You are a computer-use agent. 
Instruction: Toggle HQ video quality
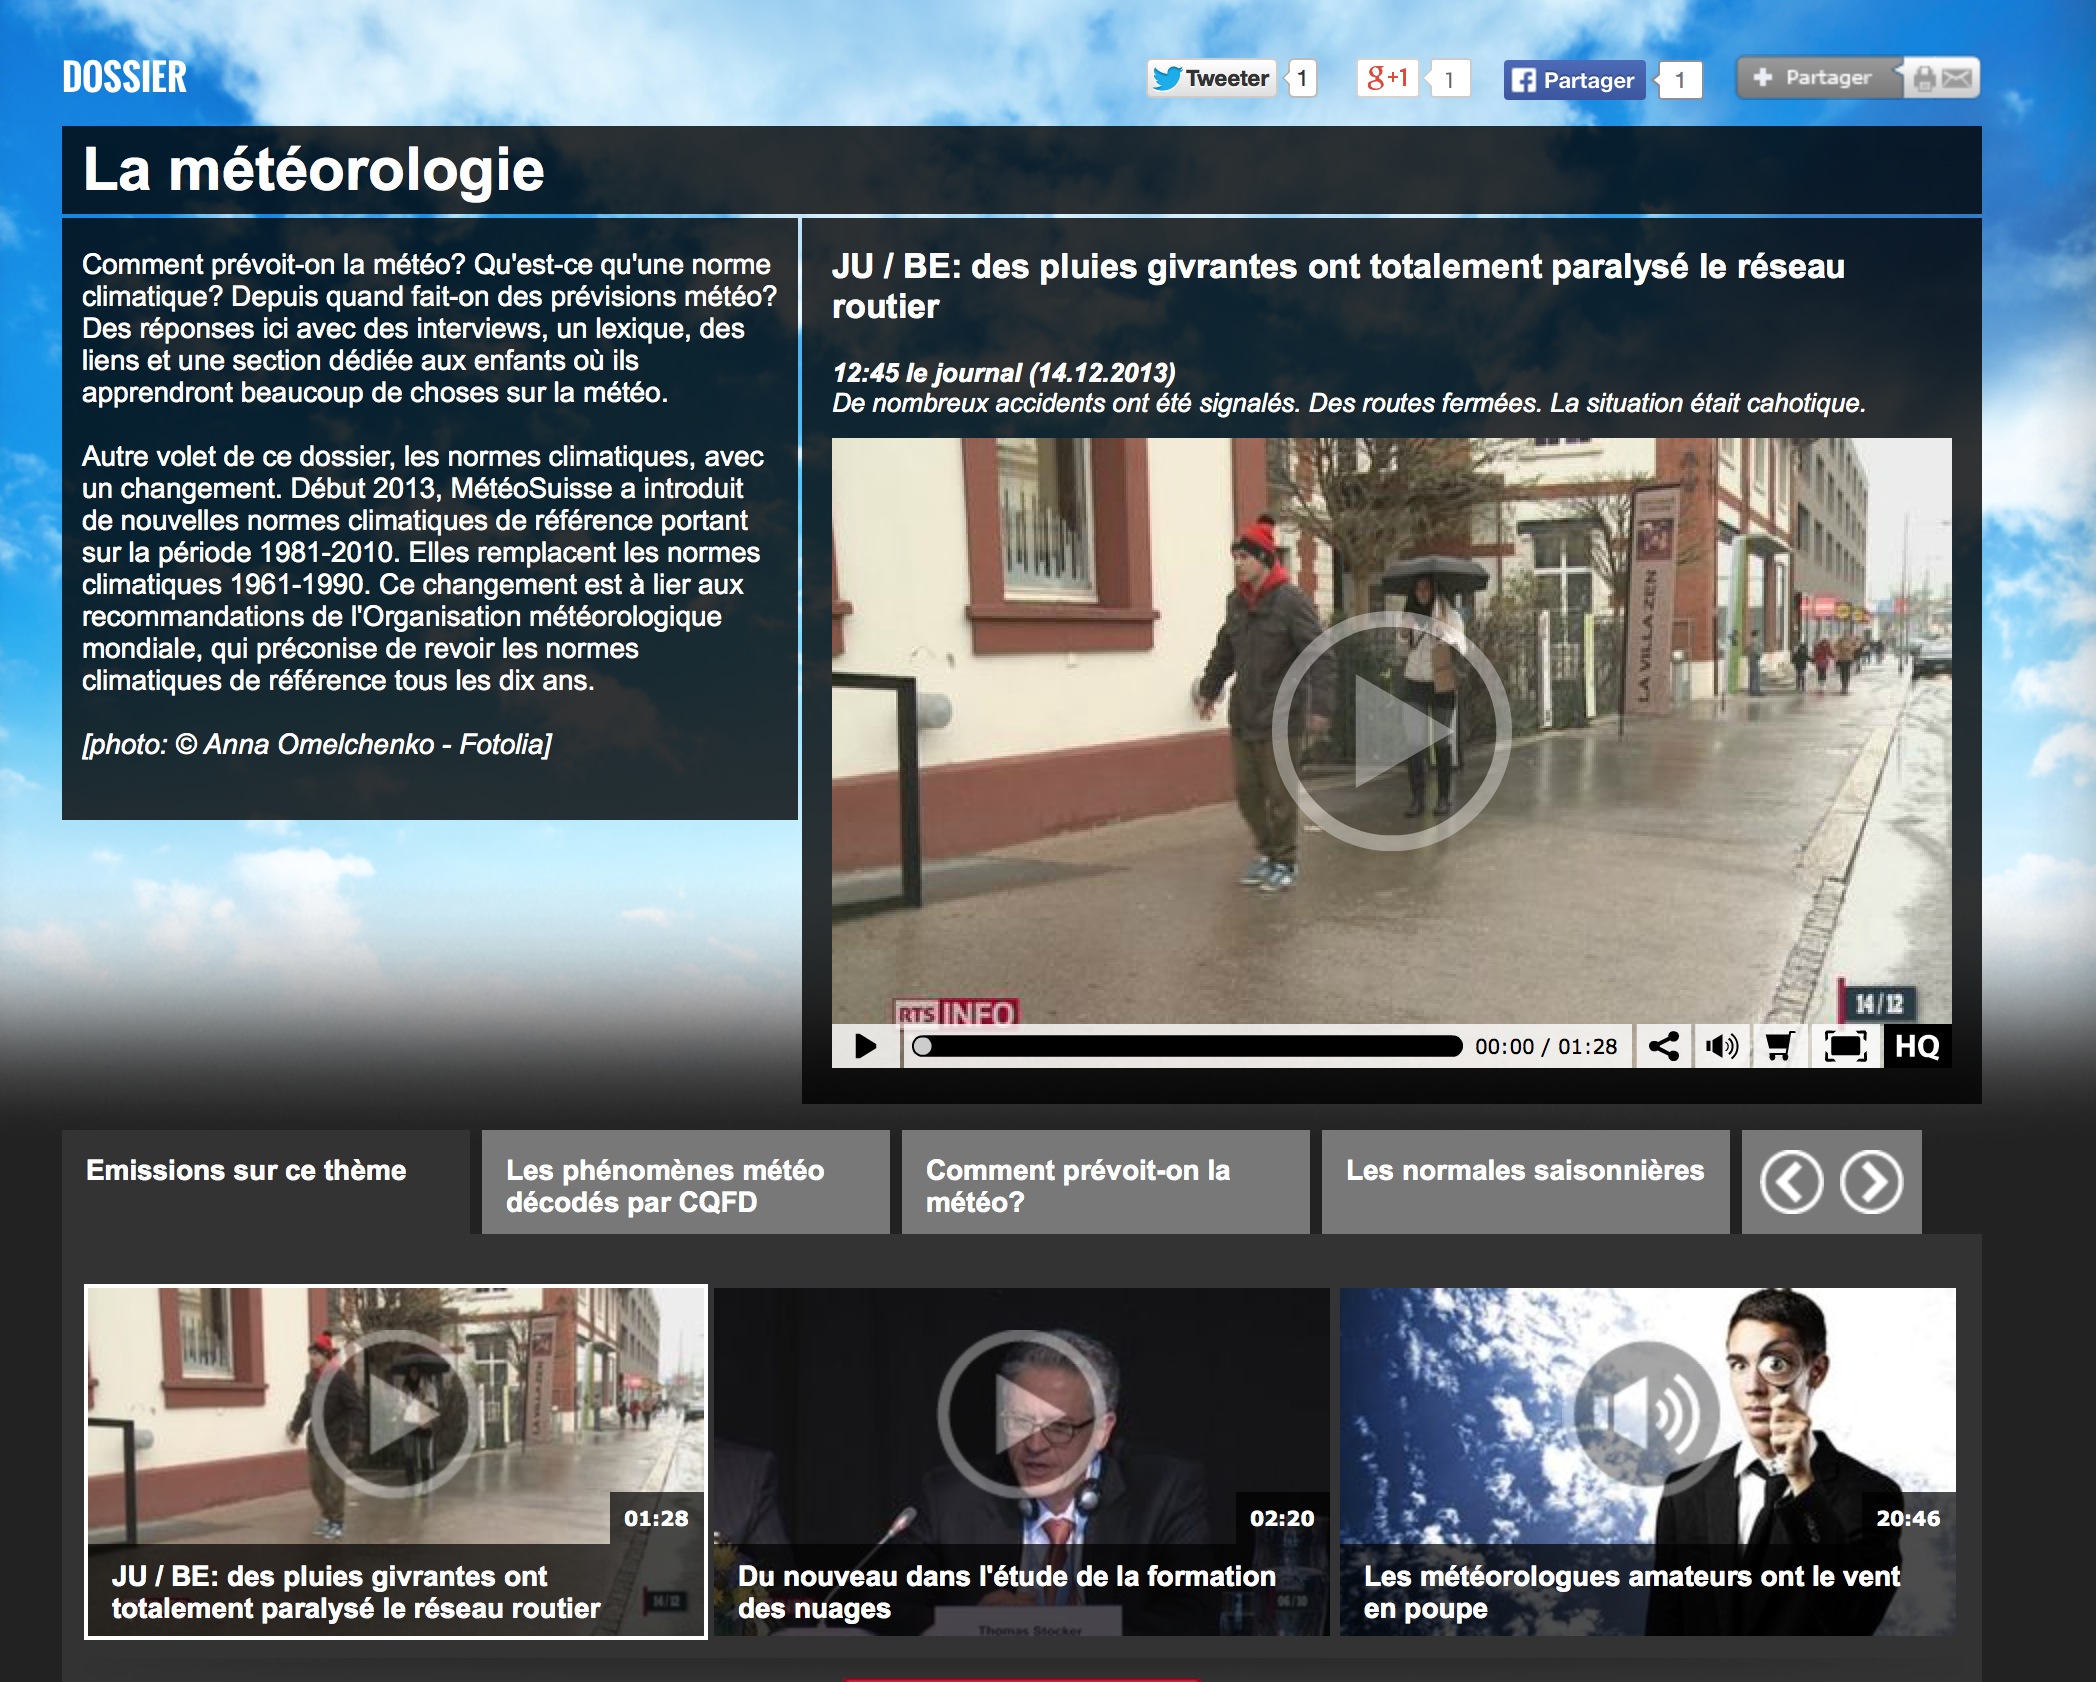point(1917,1046)
